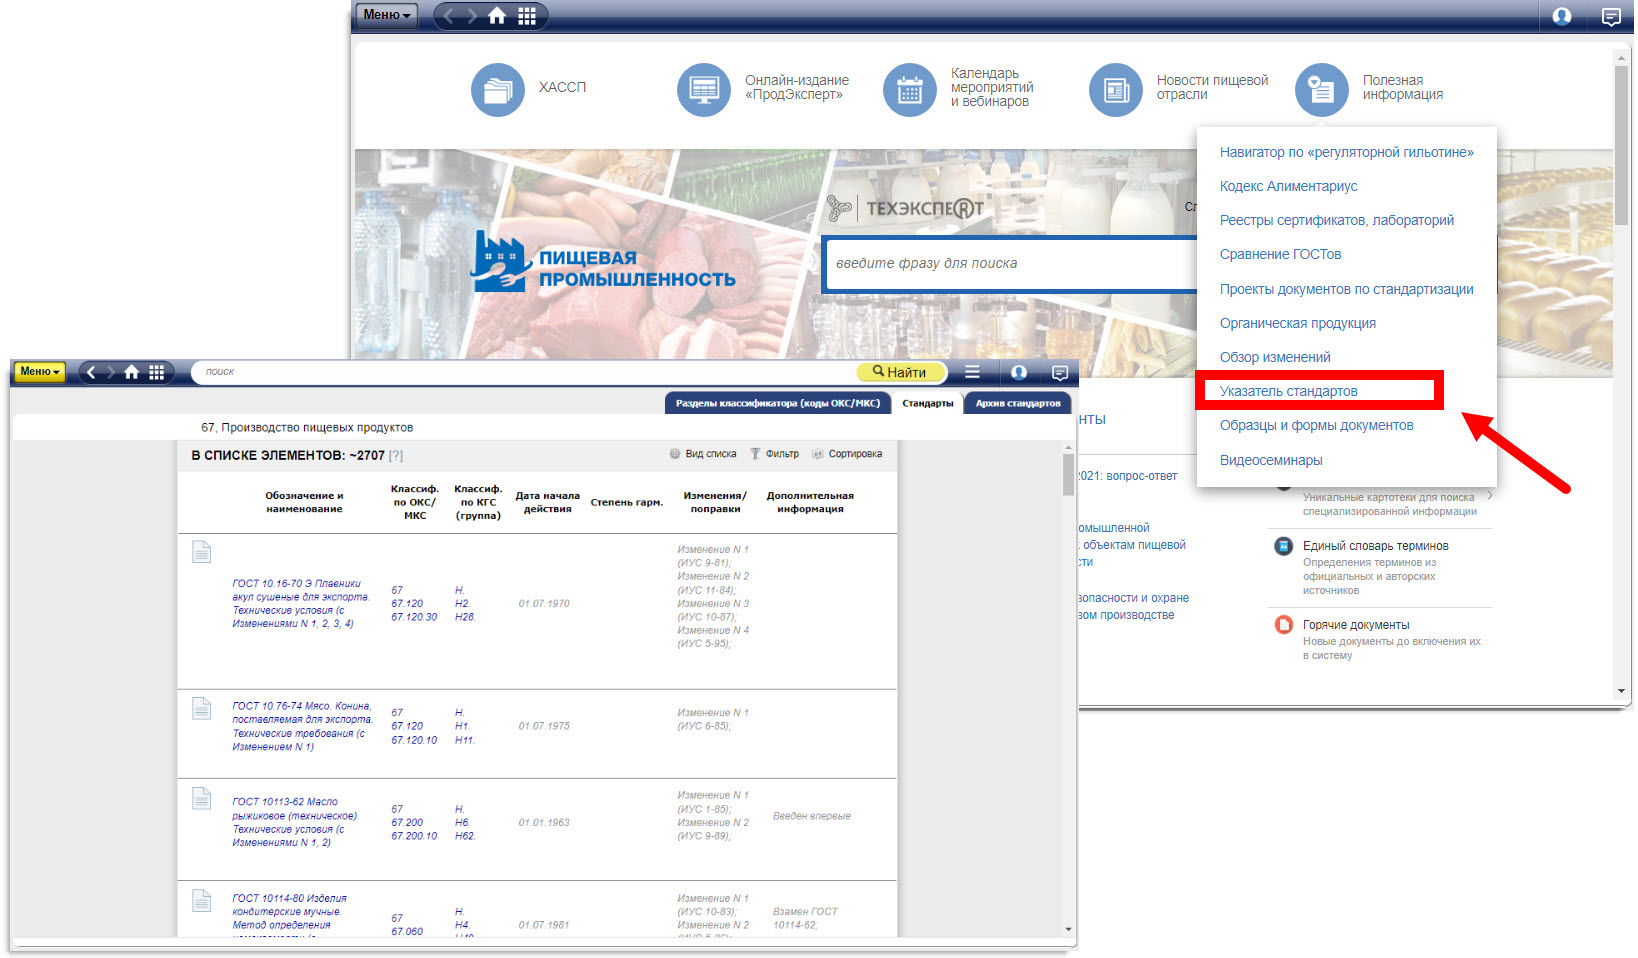This screenshot has height=958, width=1638.
Task: Click document icon beside ГОСТ 10113-62
Action: click(x=202, y=798)
